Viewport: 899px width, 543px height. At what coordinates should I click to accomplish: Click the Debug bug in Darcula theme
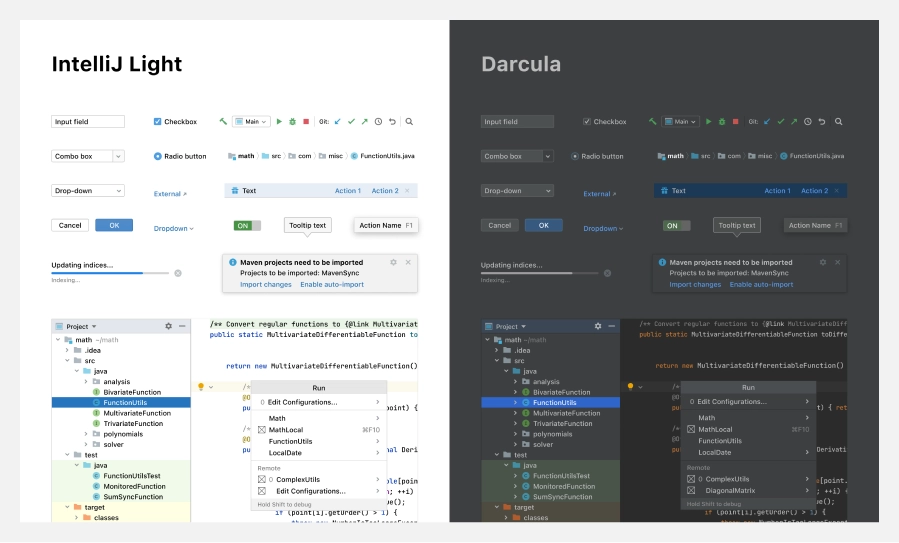pos(722,122)
